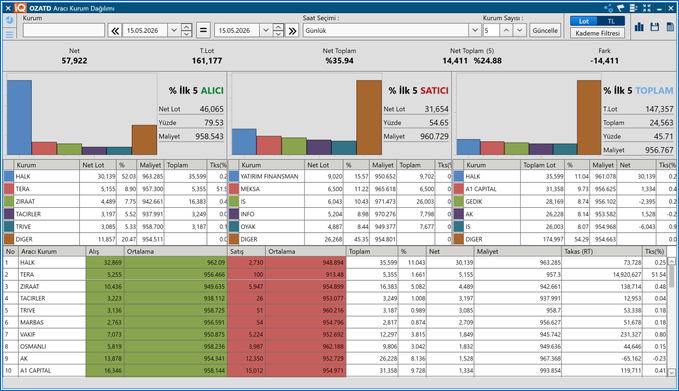
Task: Sort bottom table by Satış column
Action: click(246, 251)
